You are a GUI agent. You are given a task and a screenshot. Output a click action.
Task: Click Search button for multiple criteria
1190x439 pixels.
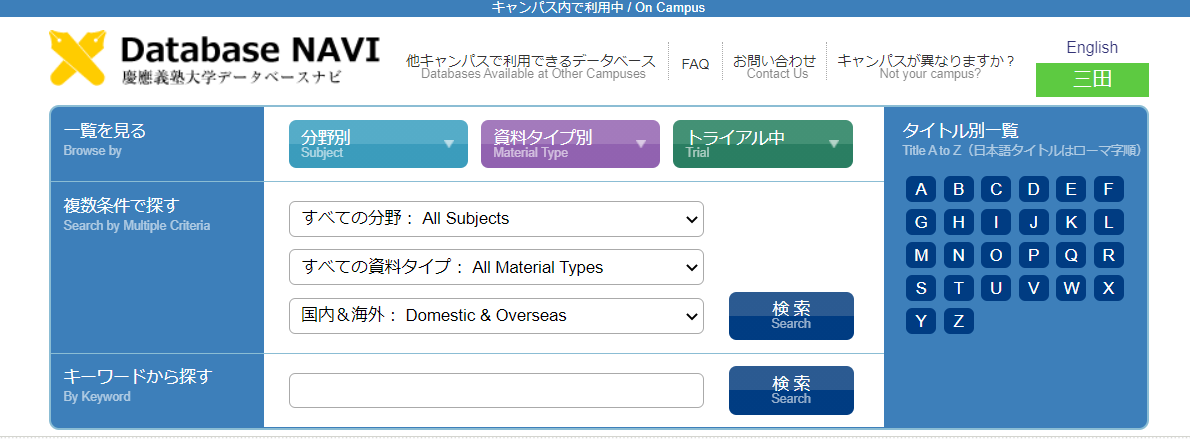coord(791,315)
